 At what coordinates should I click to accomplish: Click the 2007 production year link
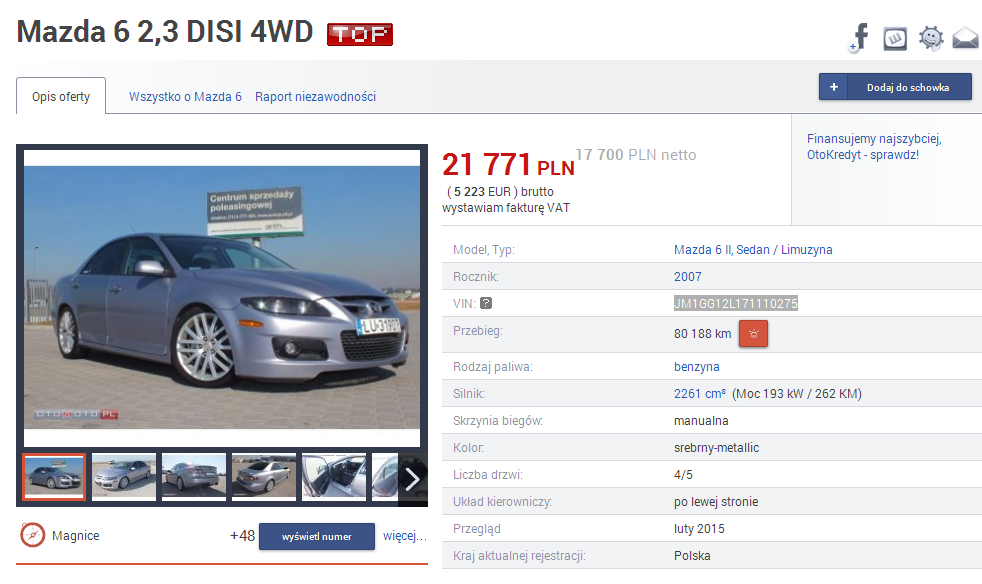[x=688, y=277]
